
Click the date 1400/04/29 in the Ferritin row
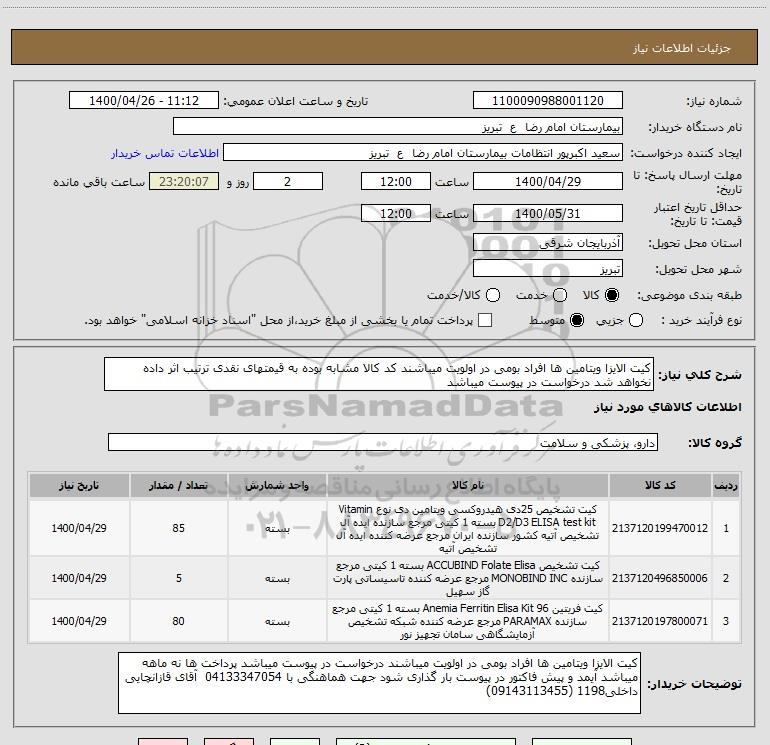pyautogui.click(x=79, y=621)
